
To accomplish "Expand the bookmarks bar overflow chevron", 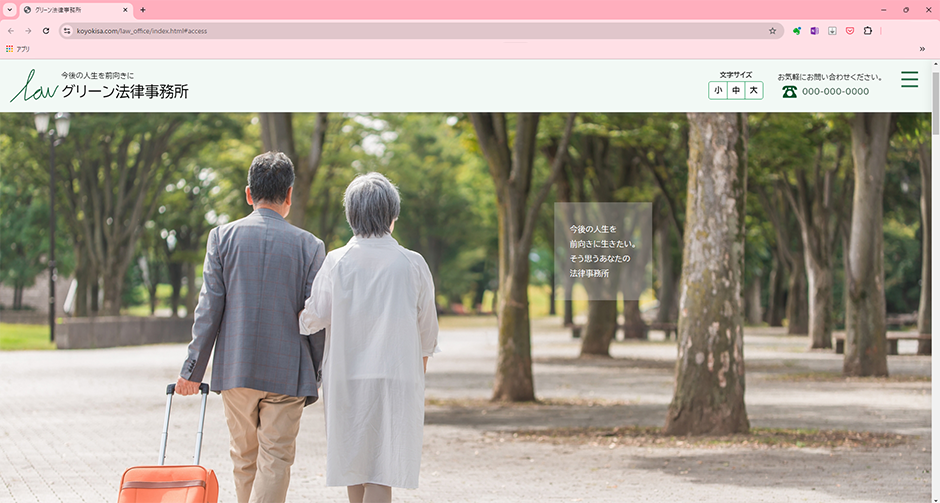I will 922,48.
